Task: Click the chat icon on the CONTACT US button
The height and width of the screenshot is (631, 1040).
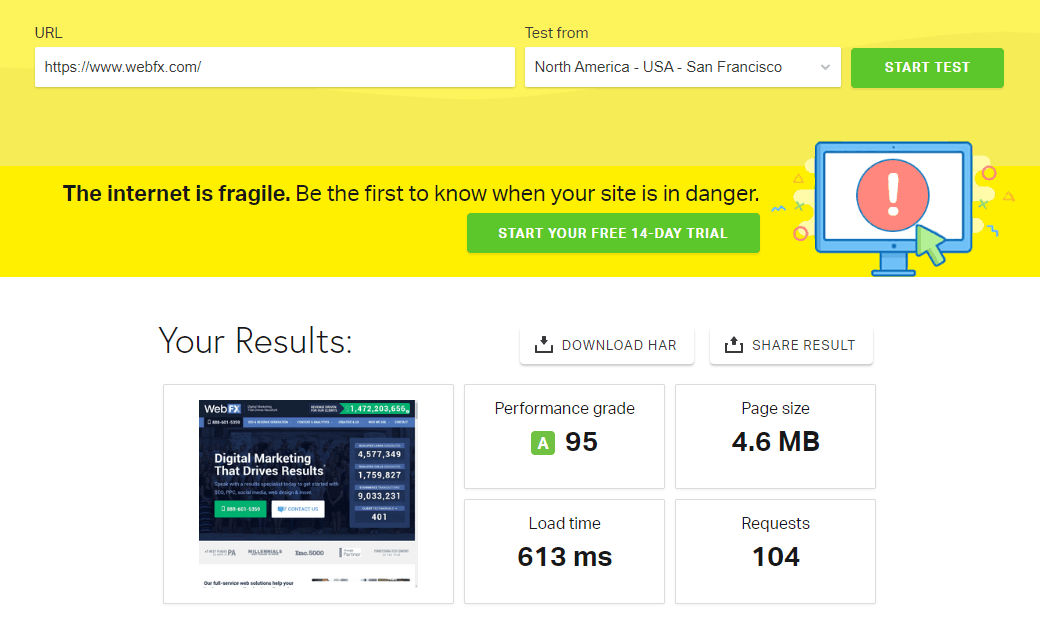Action: point(281,509)
